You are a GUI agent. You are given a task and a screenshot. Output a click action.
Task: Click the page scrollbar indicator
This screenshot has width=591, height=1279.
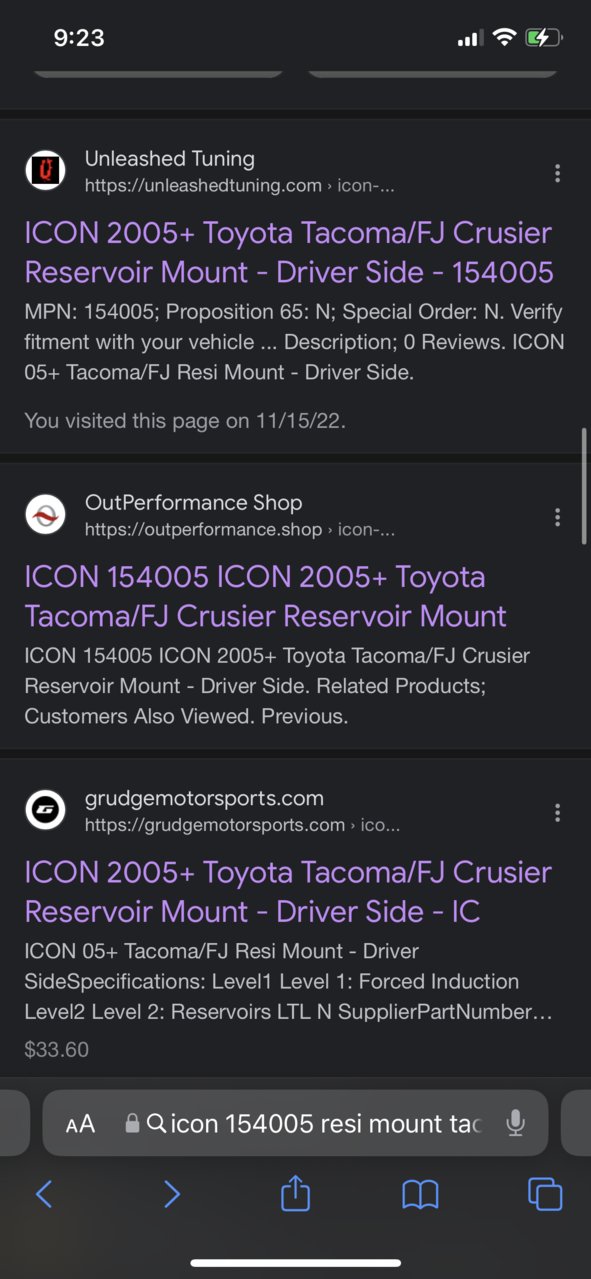coord(584,486)
